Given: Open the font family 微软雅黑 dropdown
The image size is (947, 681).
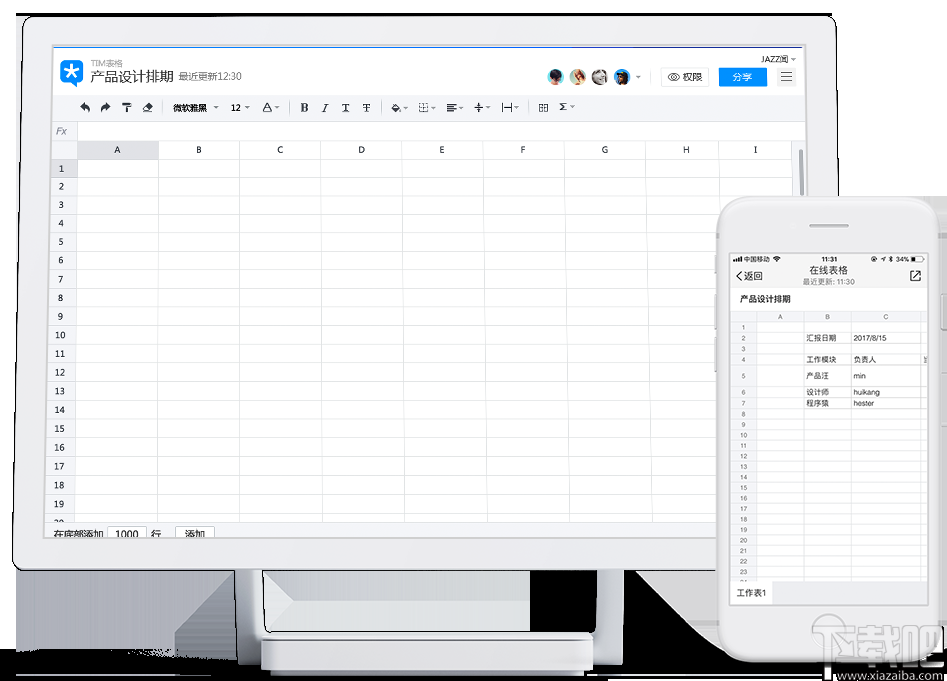Looking at the screenshot, I should pyautogui.click(x=196, y=107).
